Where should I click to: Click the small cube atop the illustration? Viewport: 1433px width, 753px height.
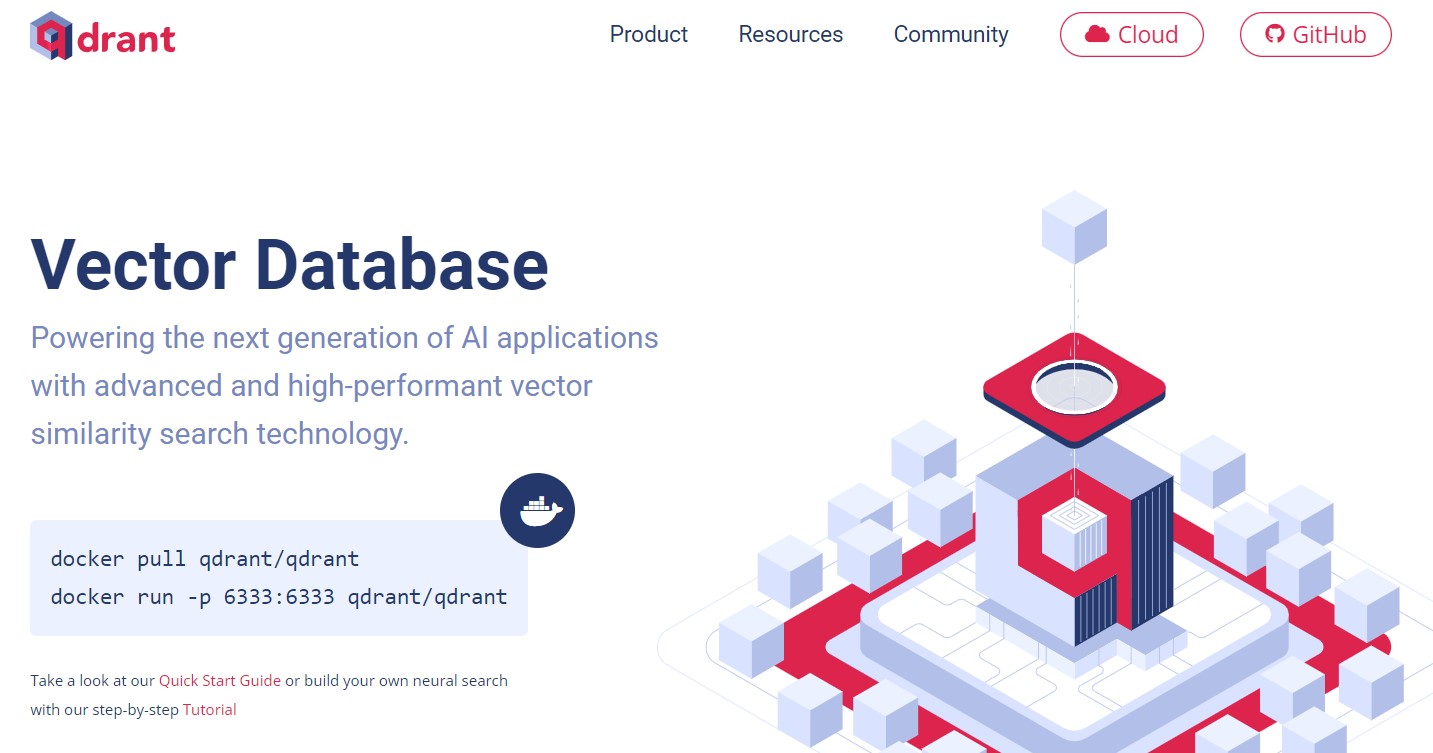click(x=1074, y=224)
